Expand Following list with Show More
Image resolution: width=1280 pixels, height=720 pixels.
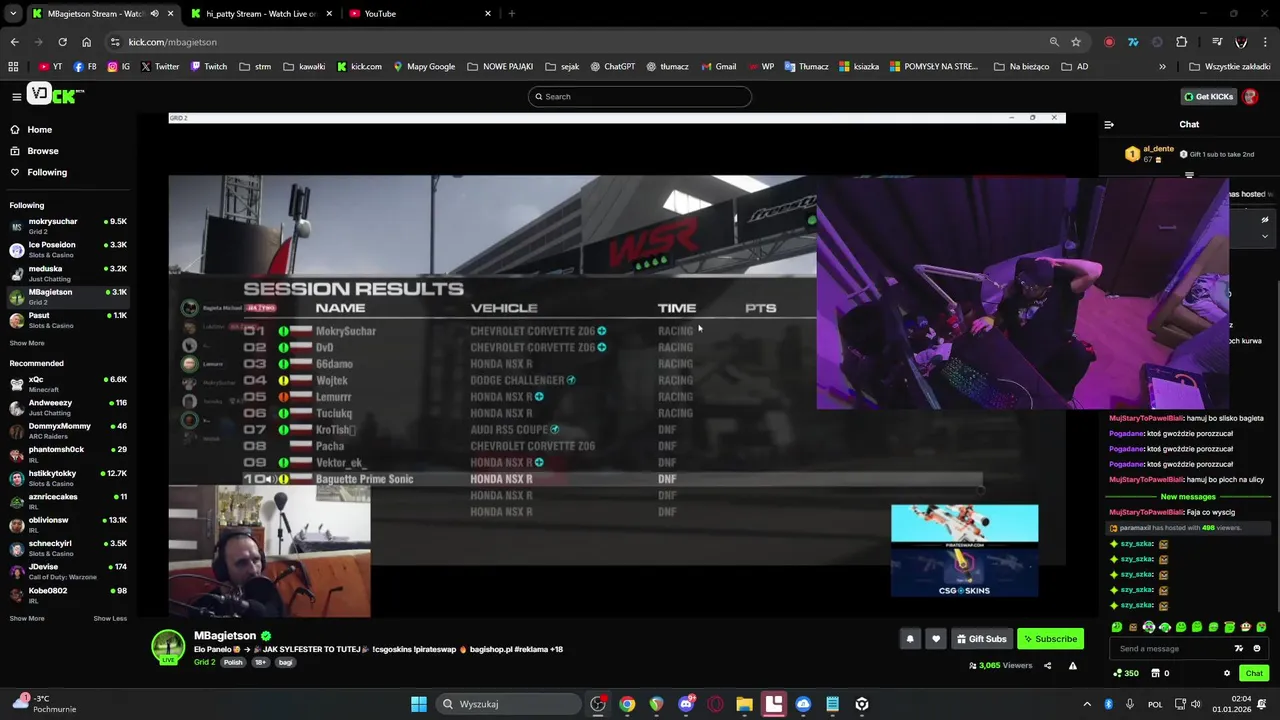[27, 343]
